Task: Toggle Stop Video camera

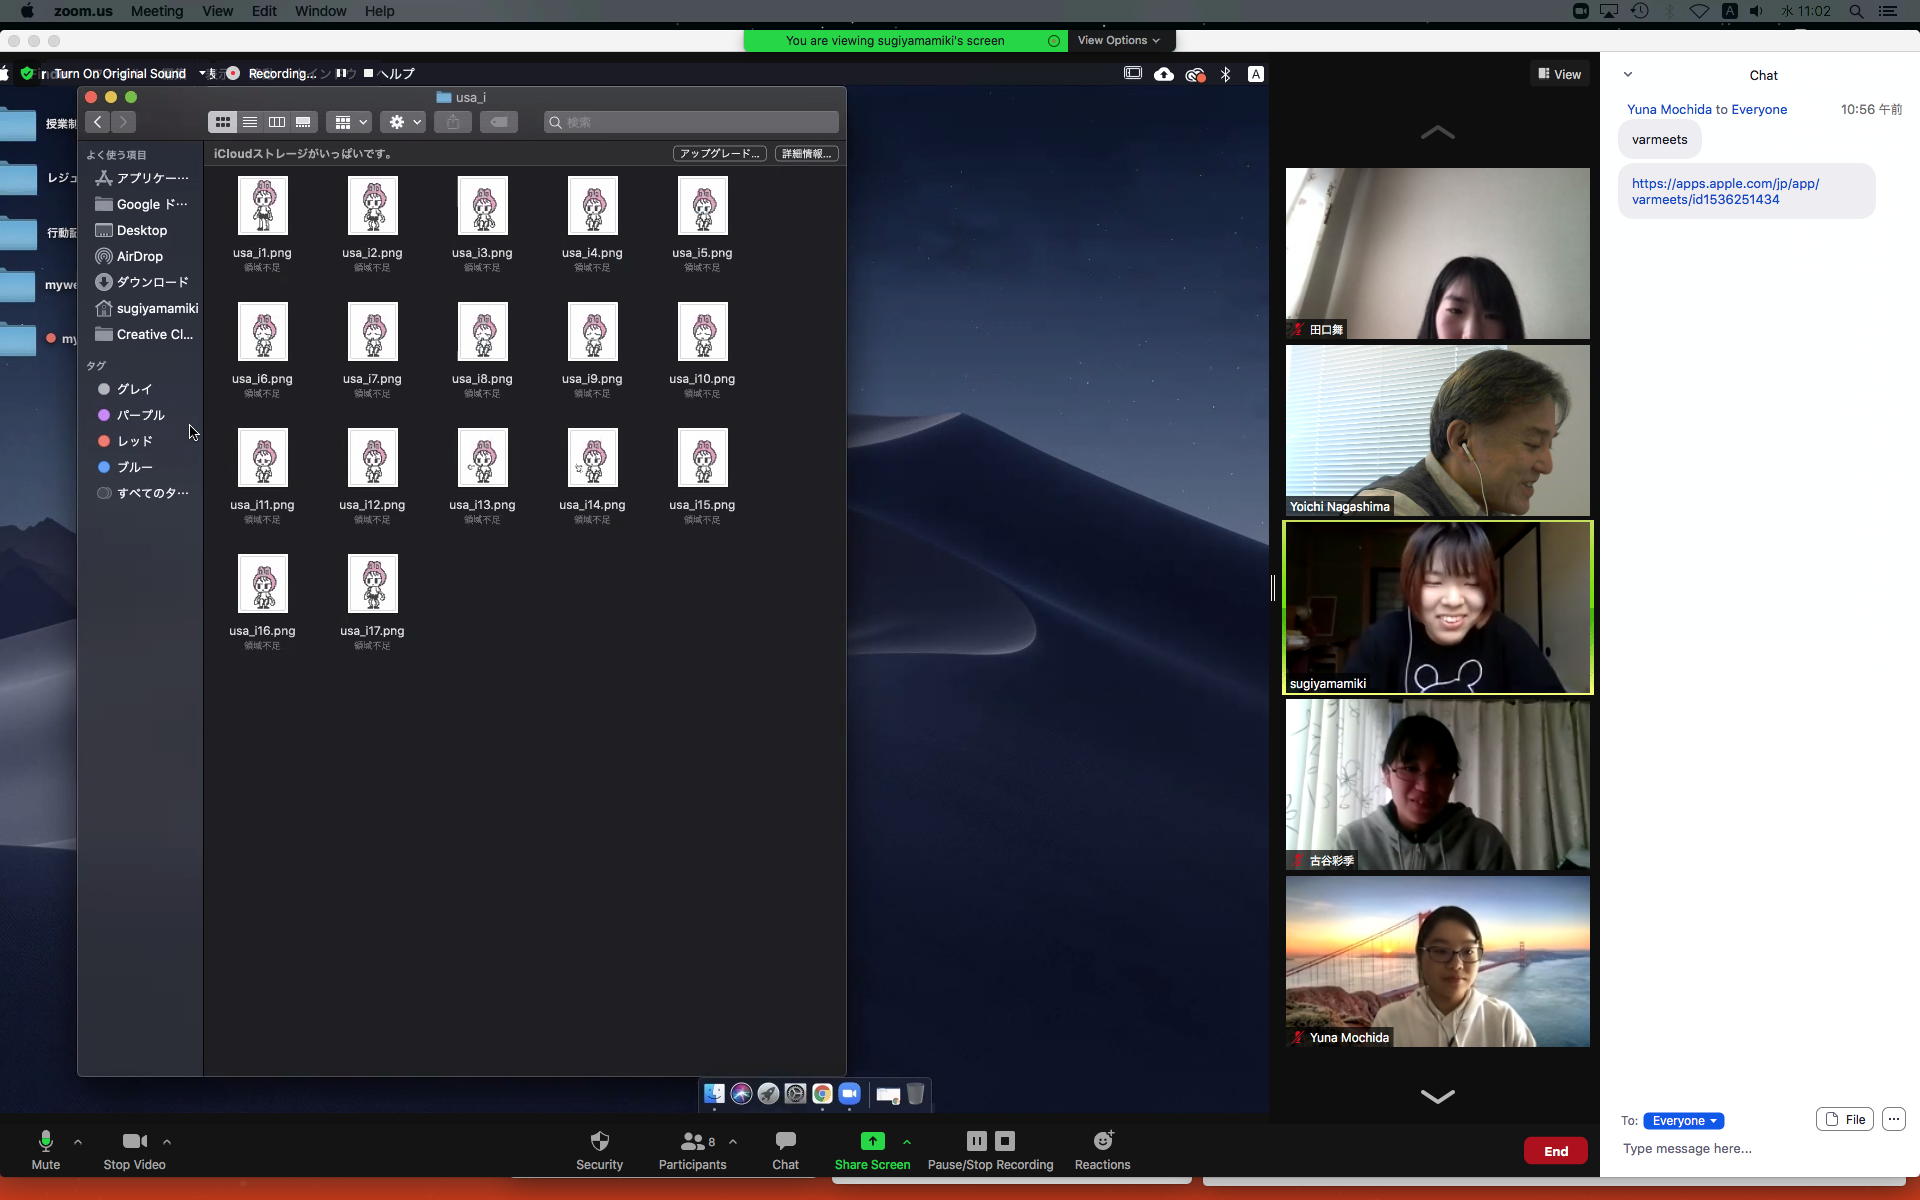Action: pyautogui.click(x=134, y=1141)
